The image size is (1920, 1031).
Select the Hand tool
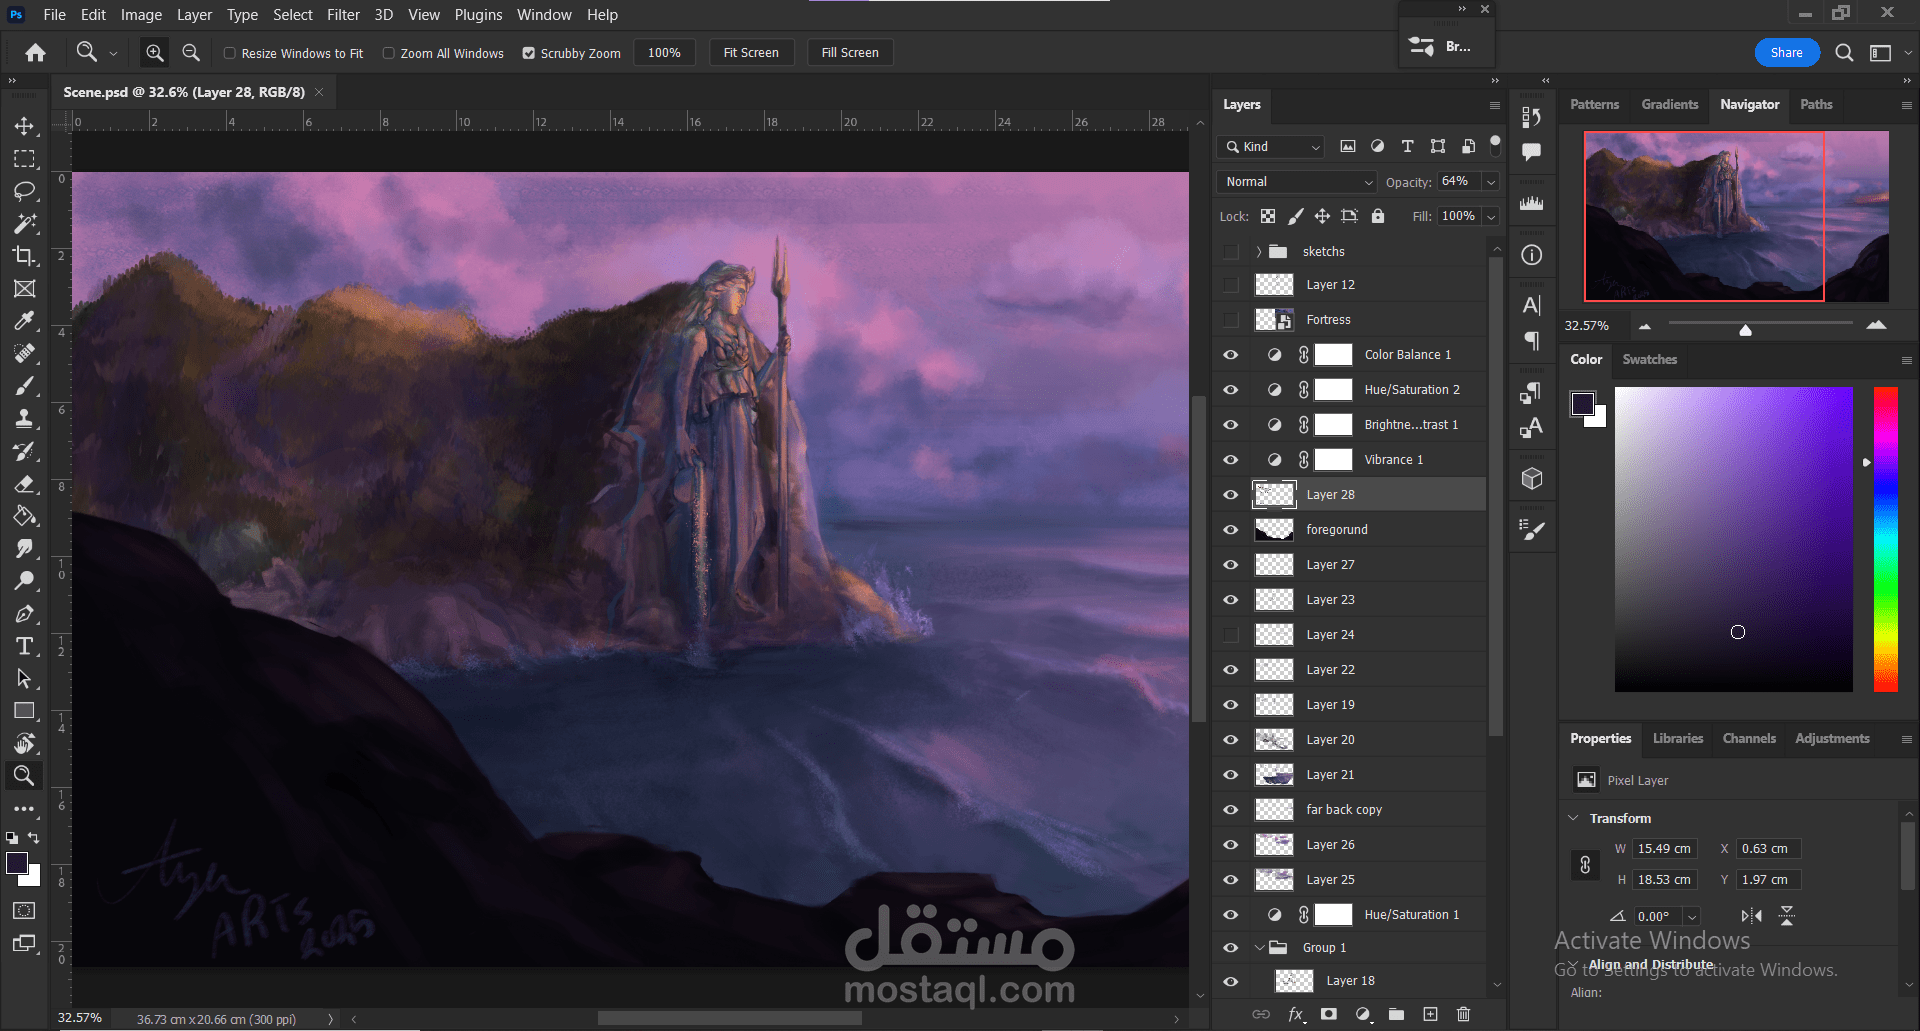pos(24,743)
